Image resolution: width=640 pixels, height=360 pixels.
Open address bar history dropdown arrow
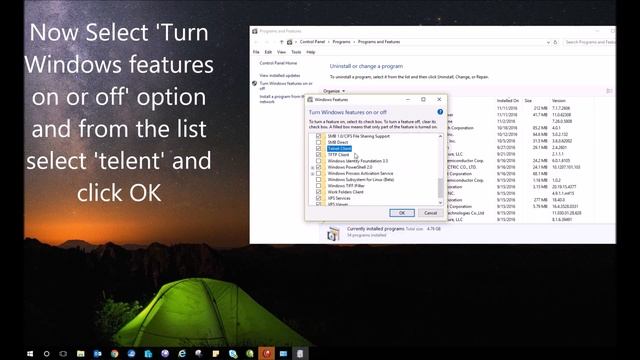(548, 42)
